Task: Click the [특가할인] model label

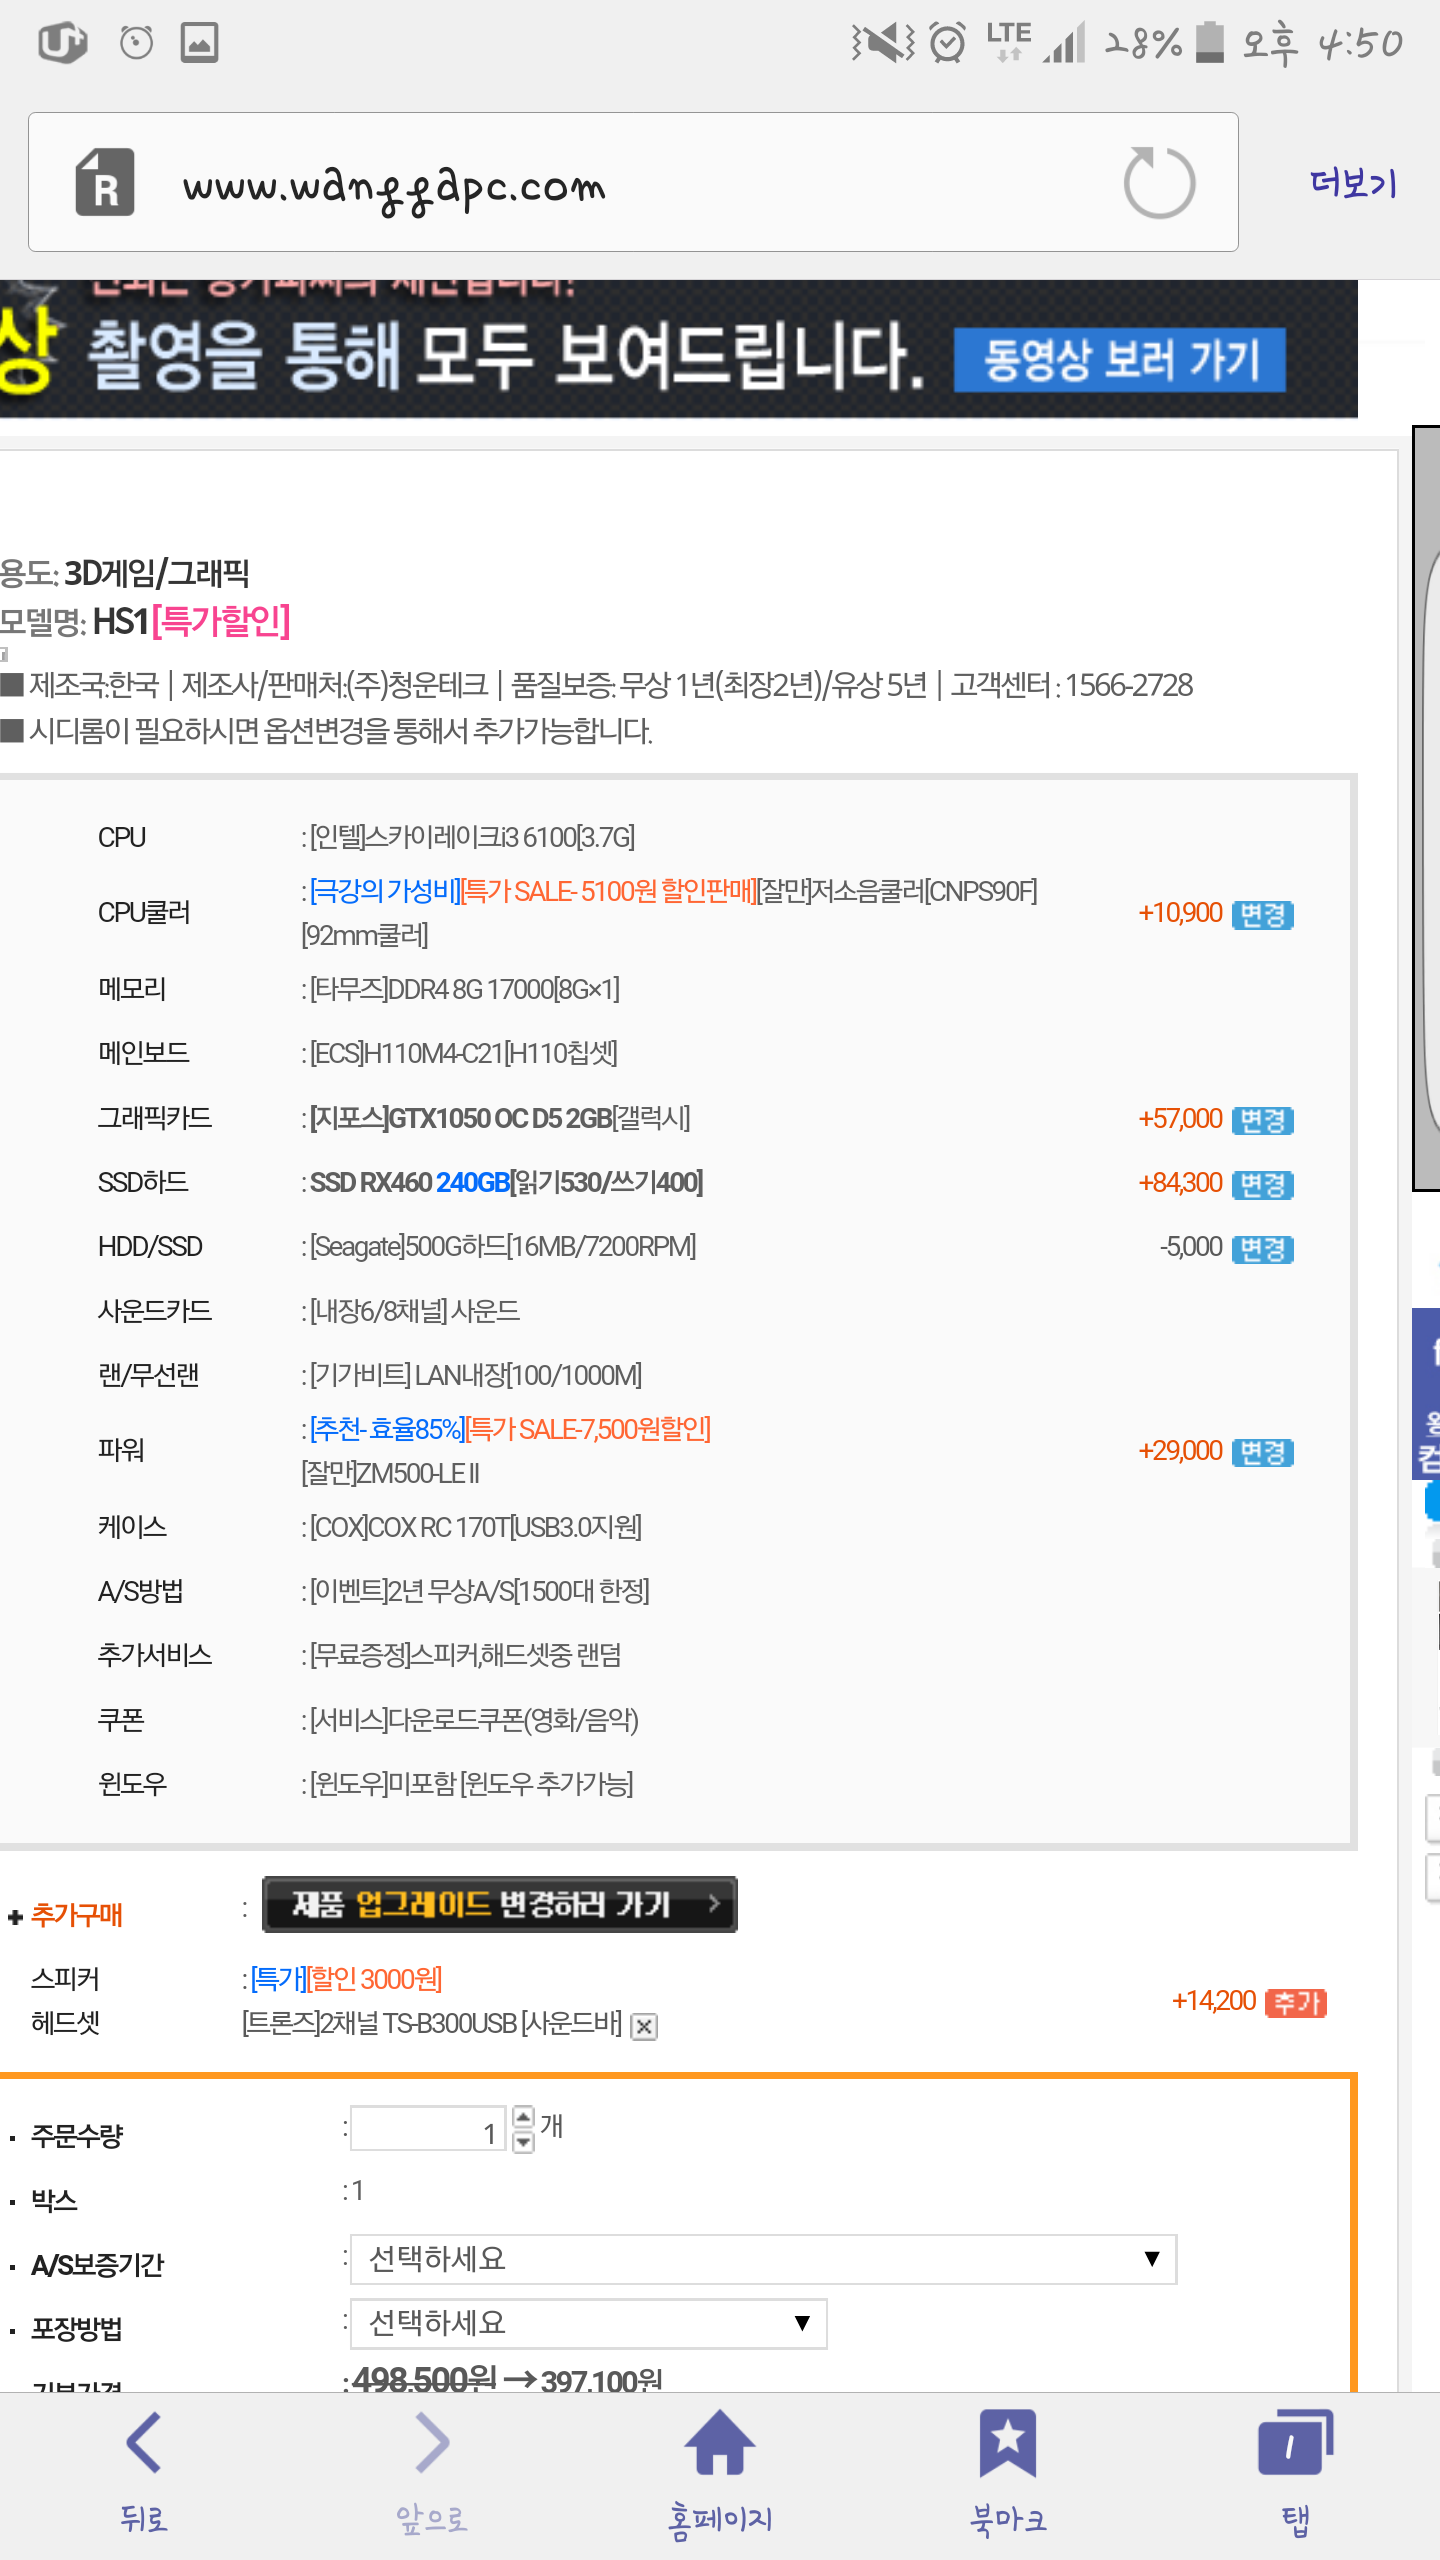Action: click(x=221, y=621)
